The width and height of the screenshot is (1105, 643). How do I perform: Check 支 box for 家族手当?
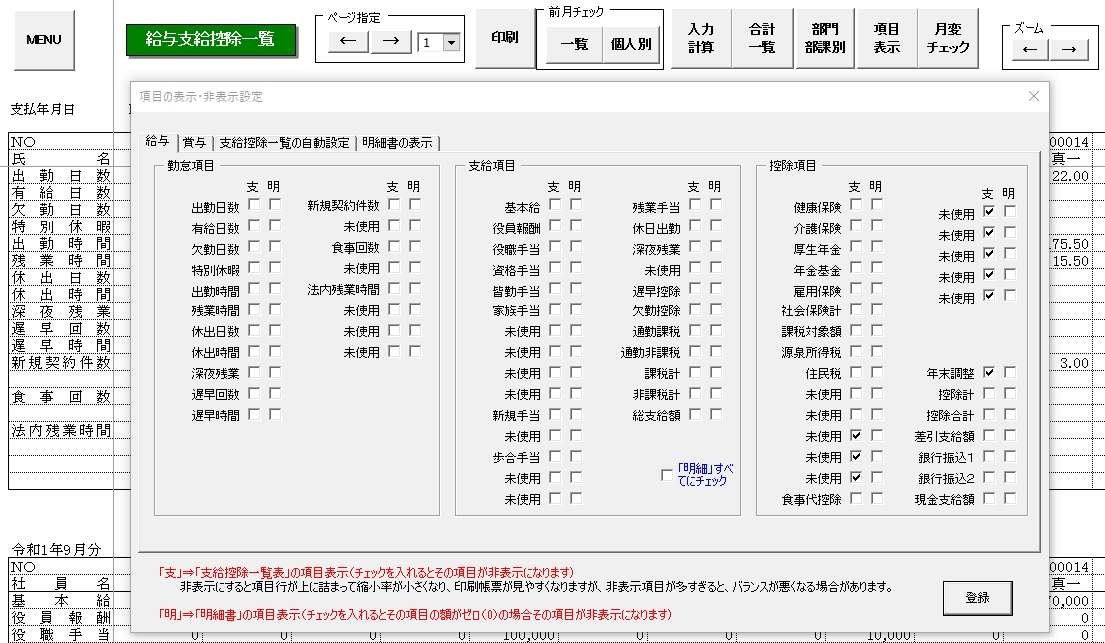[555, 310]
